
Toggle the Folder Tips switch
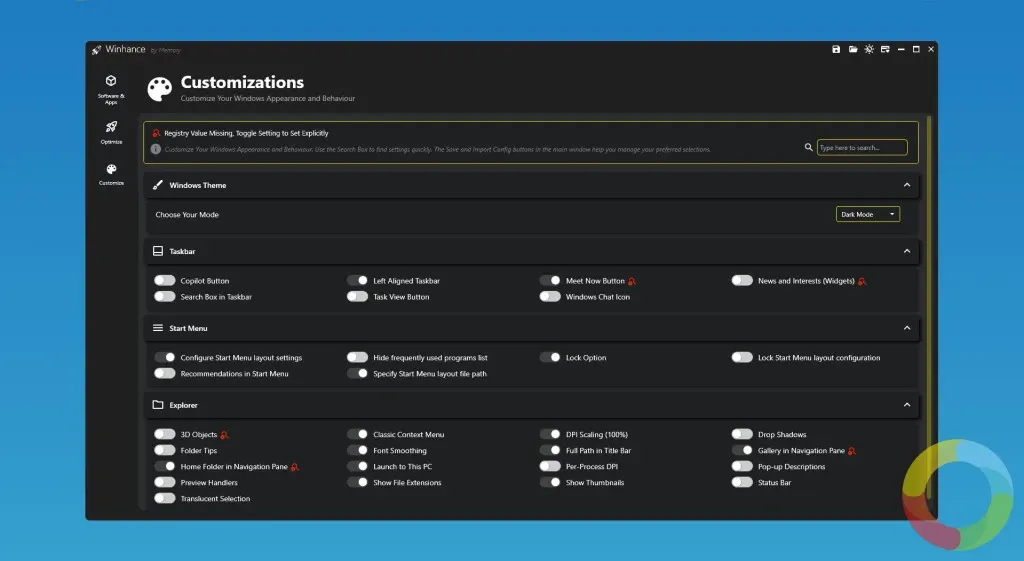(165, 450)
